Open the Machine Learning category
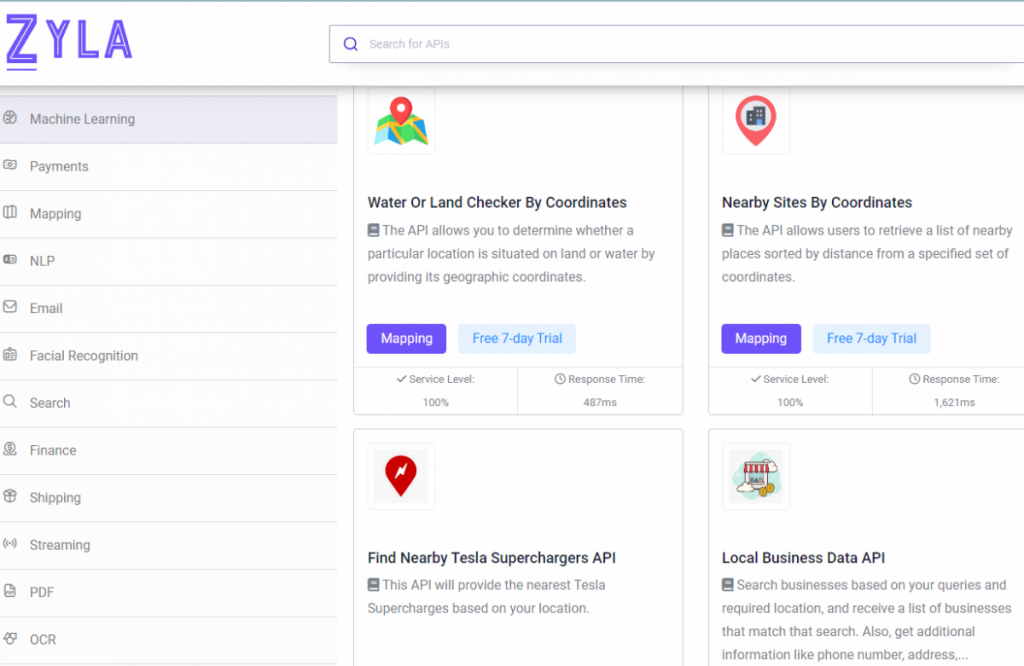Image resolution: width=1024 pixels, height=666 pixels. pyautogui.click(x=168, y=119)
